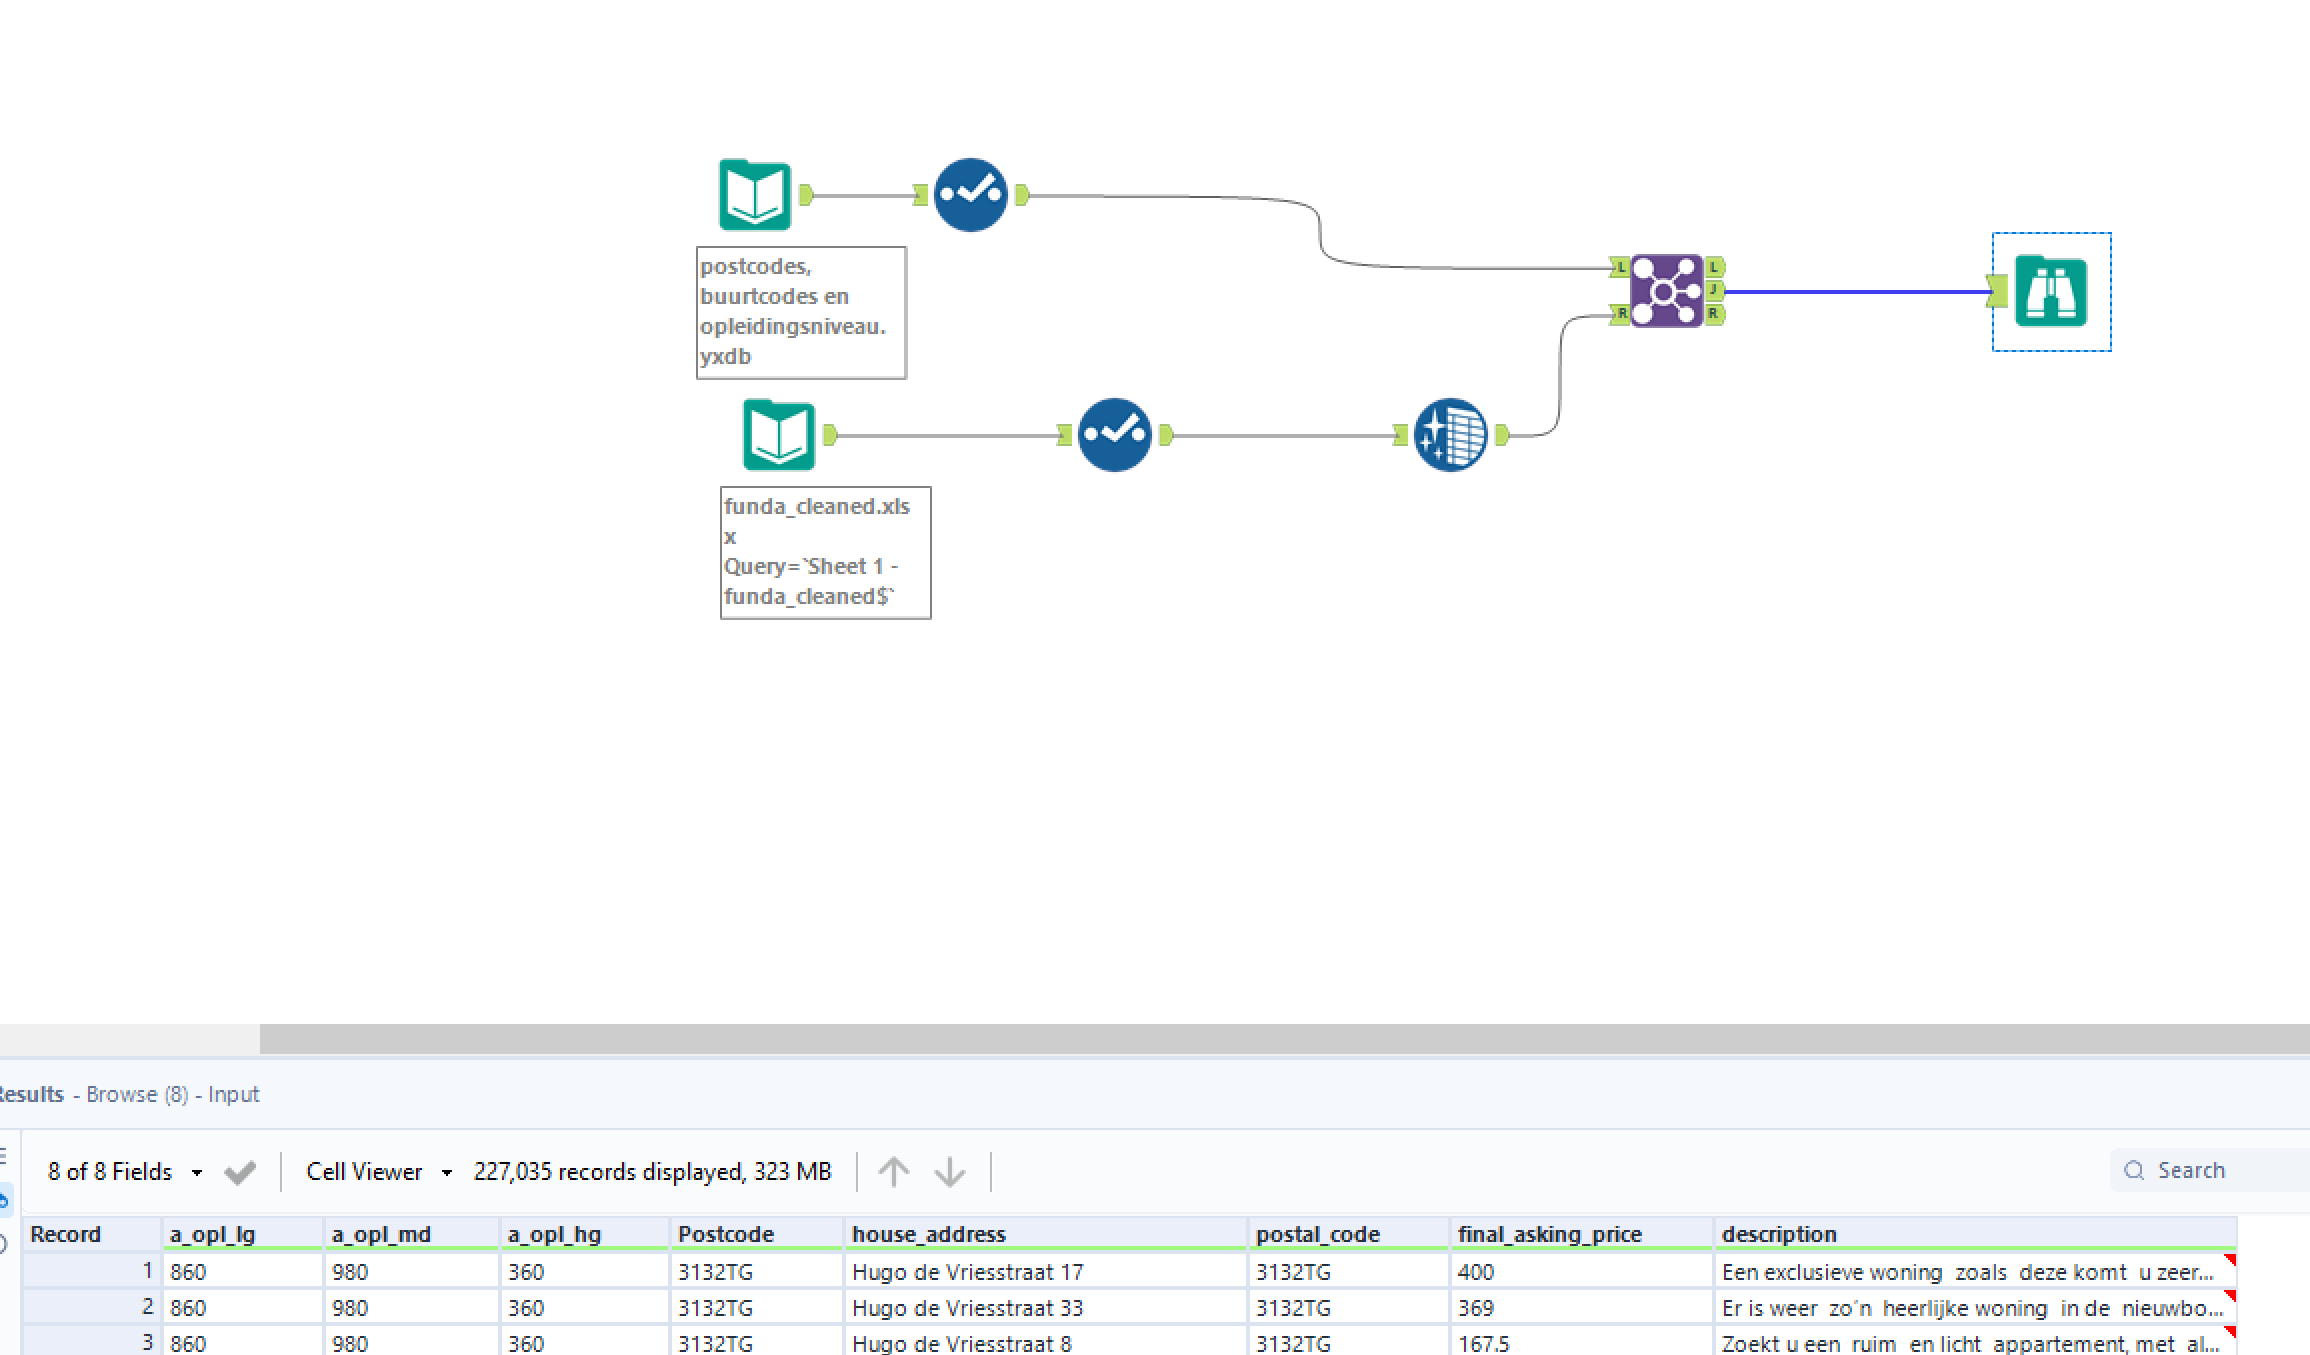Click the Select tool after postcodes input
Screen dimensions: 2310x1355
coord(970,195)
